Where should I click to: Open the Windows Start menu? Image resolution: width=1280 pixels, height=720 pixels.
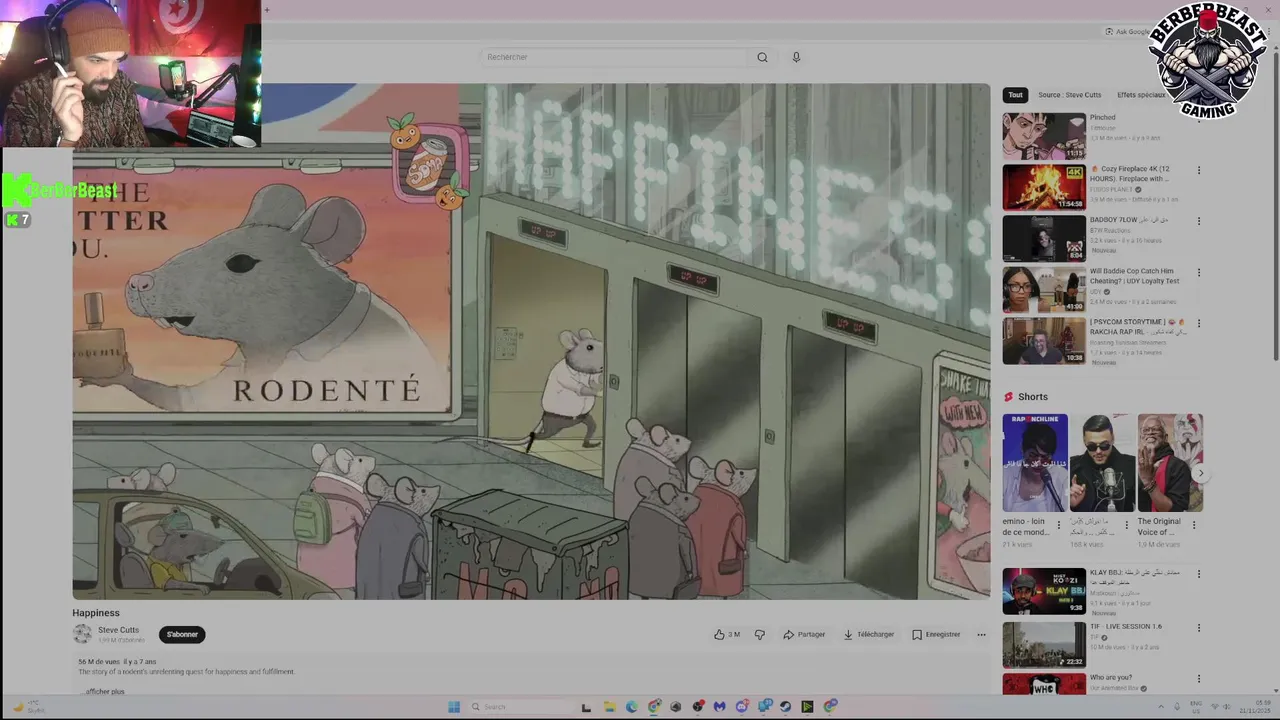[x=454, y=707]
